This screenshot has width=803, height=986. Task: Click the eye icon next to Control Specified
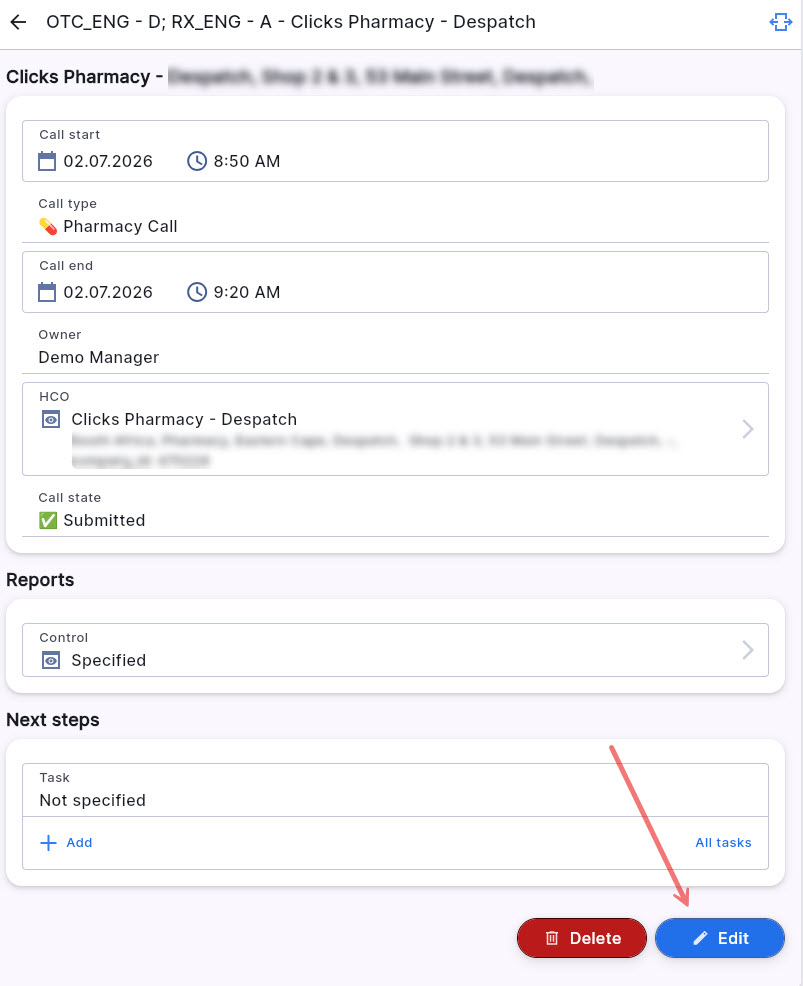(x=51, y=660)
